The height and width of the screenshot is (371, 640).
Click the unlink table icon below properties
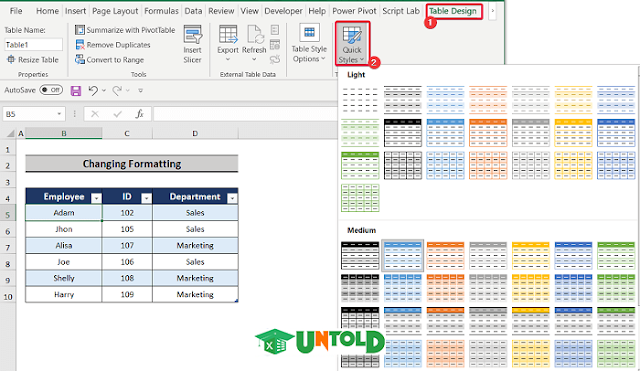(x=275, y=59)
